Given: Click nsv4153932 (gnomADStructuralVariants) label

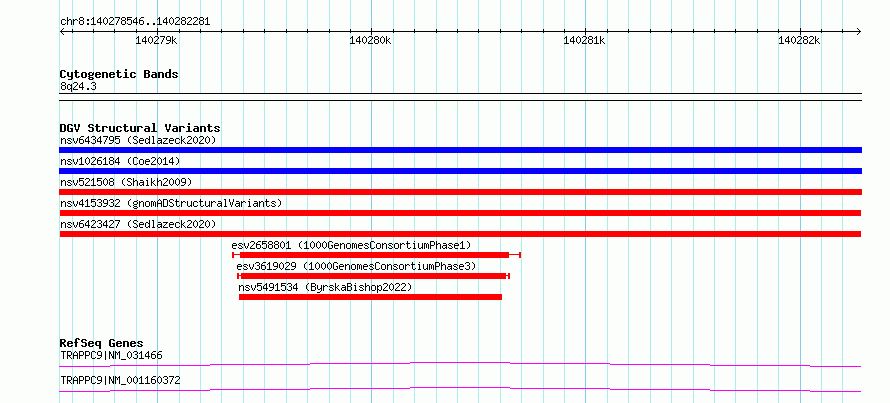Looking at the screenshot, I should (x=171, y=203).
